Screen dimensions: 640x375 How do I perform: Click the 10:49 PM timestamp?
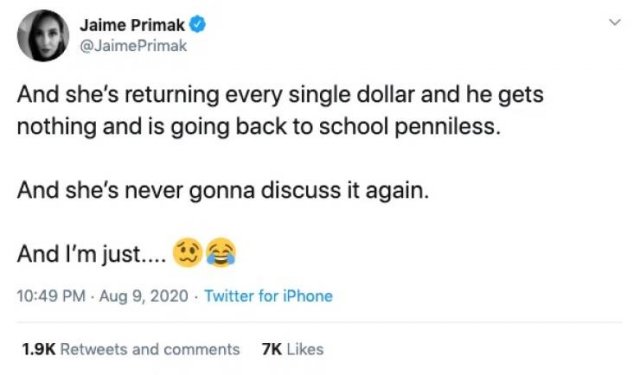pos(51,296)
